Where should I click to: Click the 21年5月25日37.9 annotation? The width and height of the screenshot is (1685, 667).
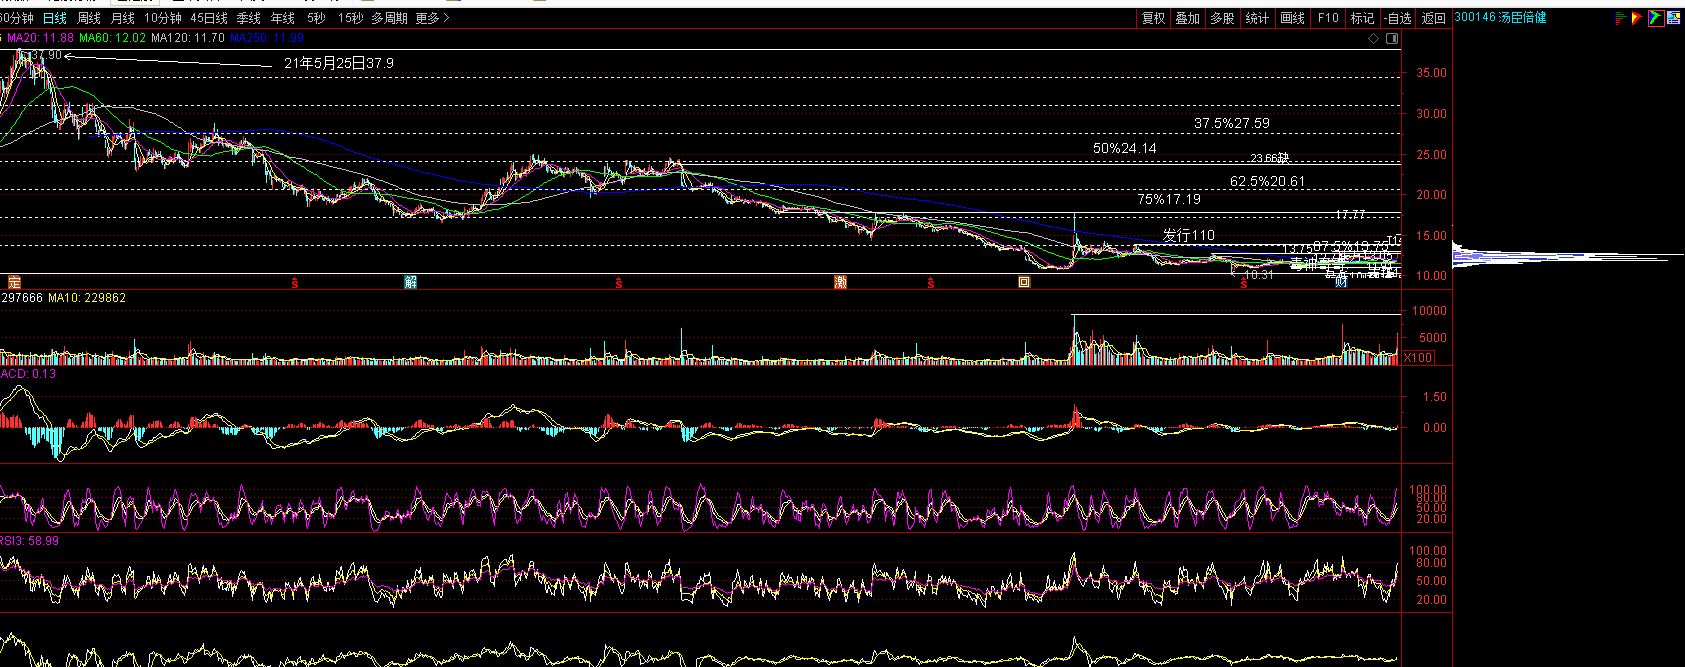point(339,63)
